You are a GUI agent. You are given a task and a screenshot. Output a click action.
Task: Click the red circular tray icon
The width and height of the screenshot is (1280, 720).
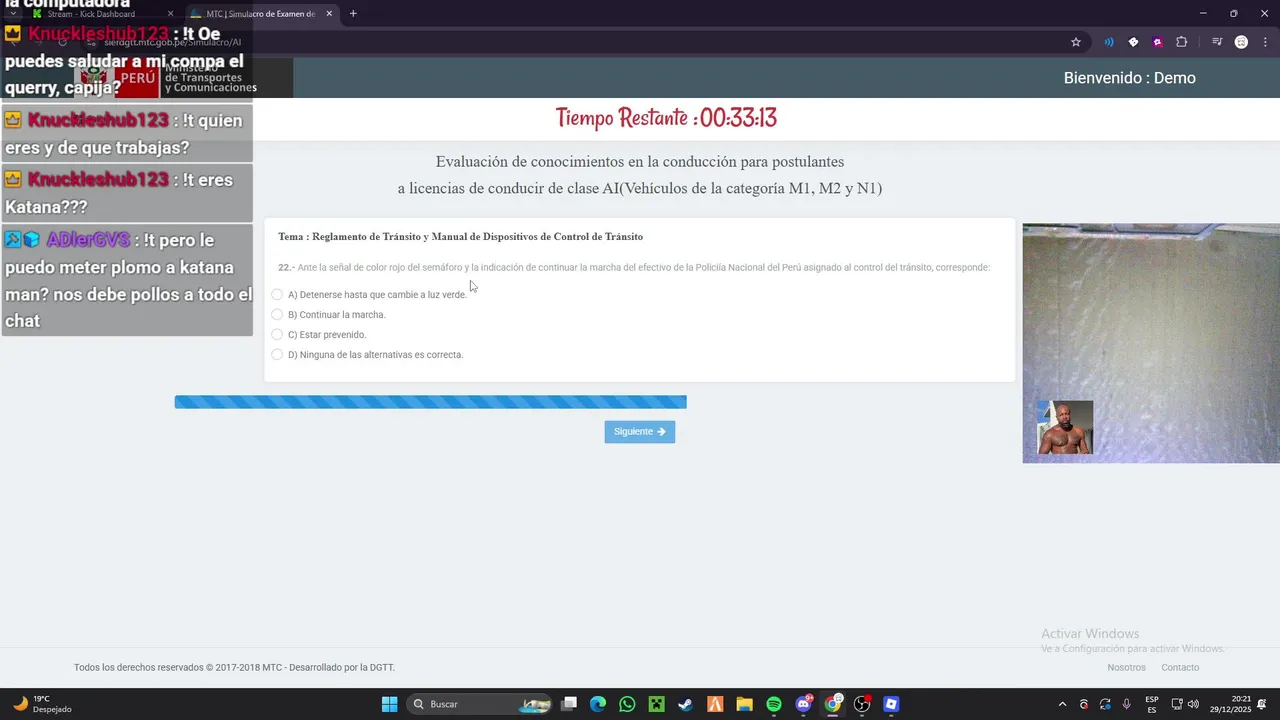[1084, 704]
